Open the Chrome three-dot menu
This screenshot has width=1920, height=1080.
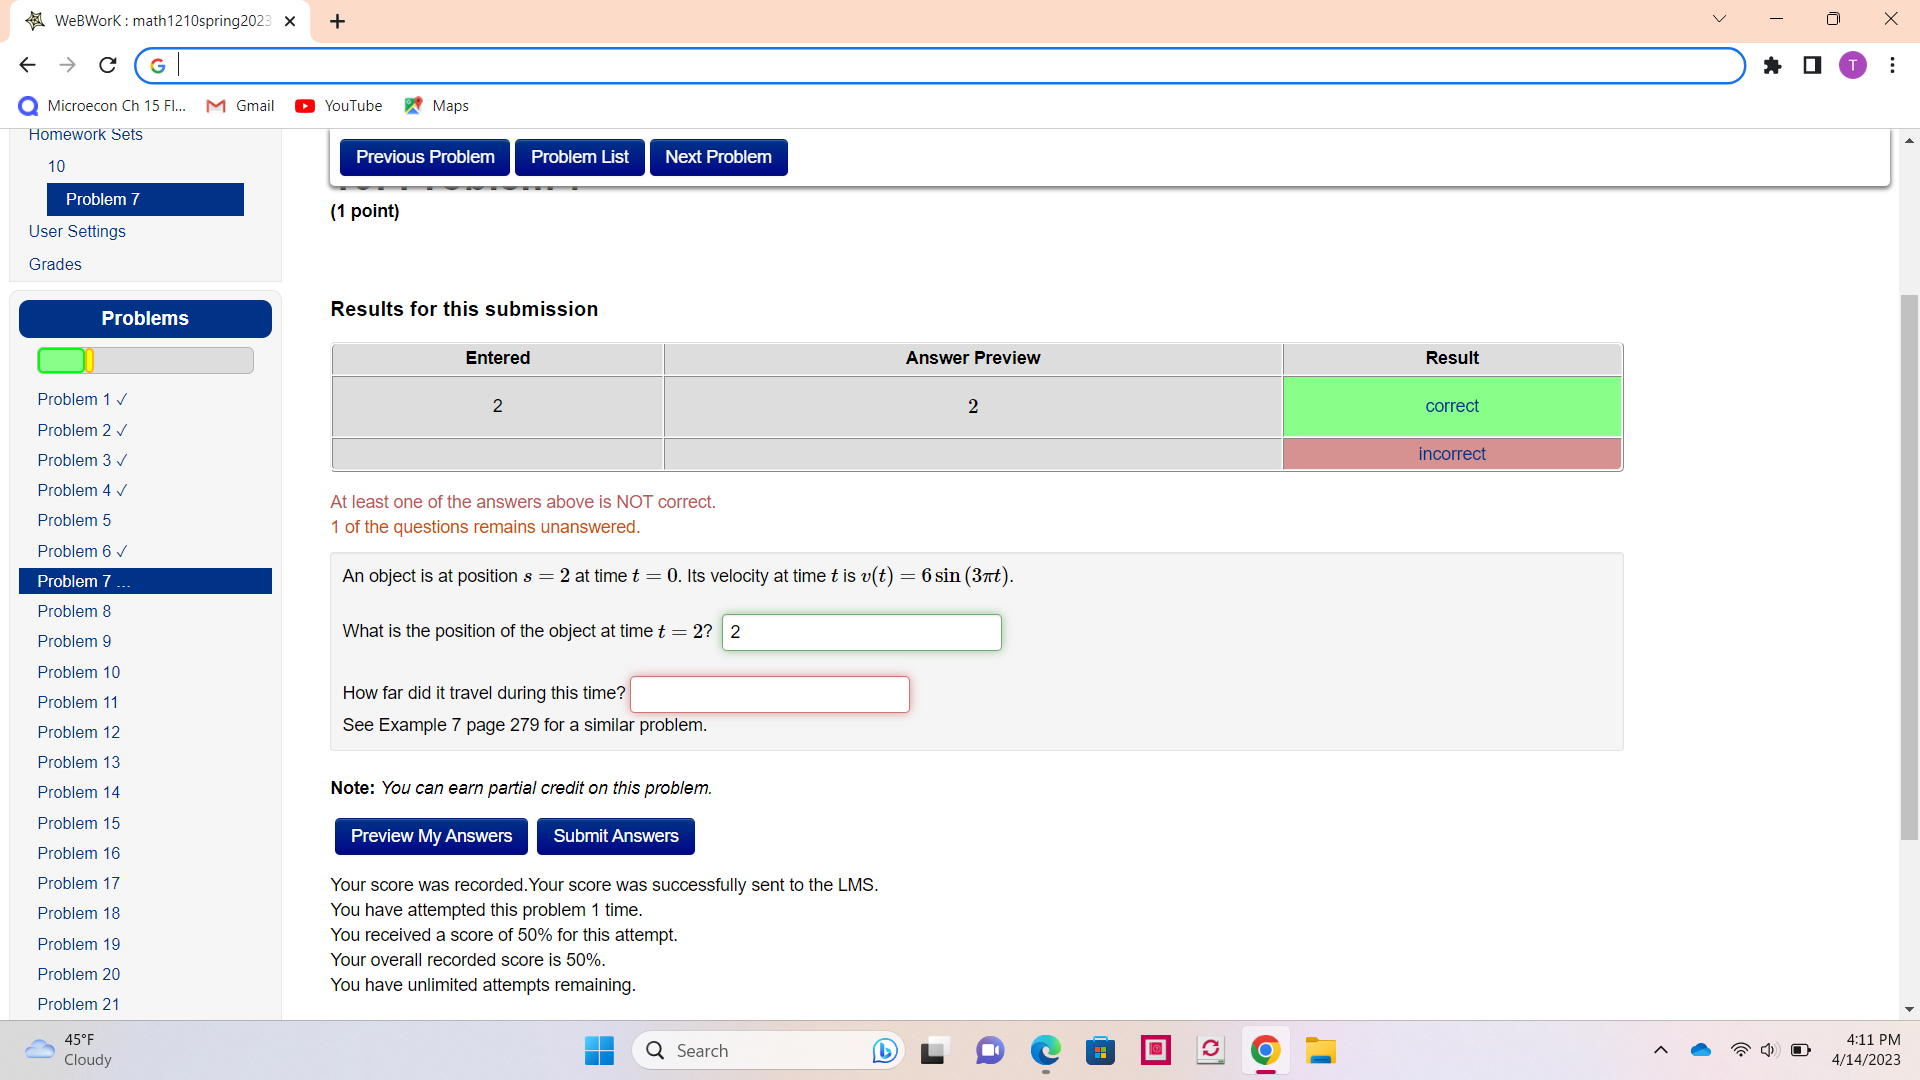tap(1892, 64)
